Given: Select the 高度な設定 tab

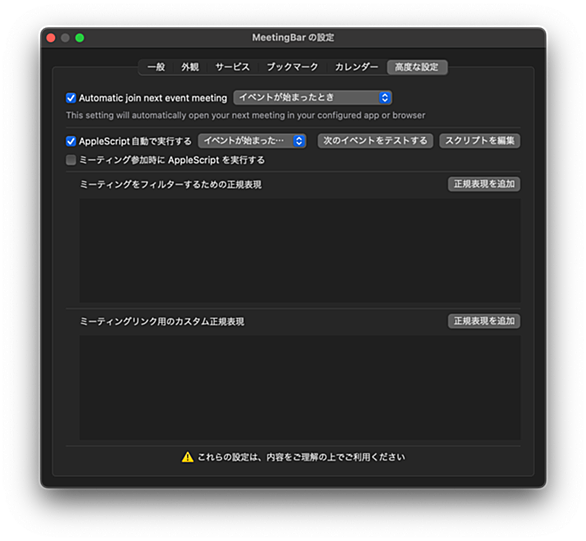Looking at the screenshot, I should (417, 67).
